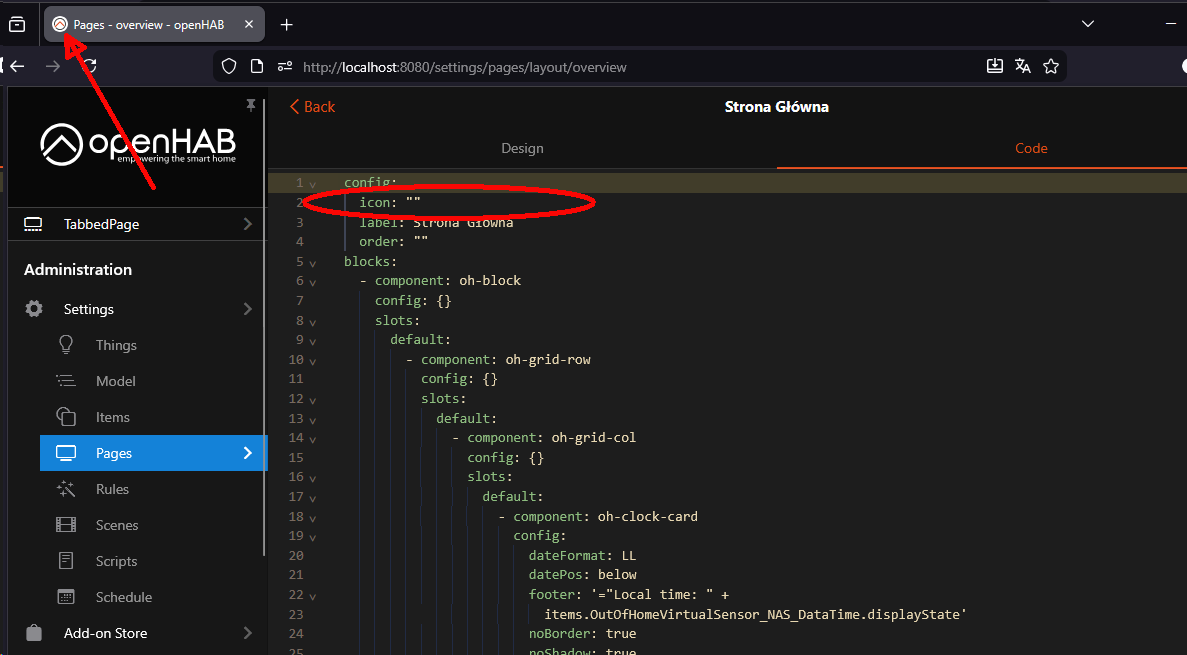Expand the TabbedPage chevron
The image size is (1187, 655).
pos(247,224)
